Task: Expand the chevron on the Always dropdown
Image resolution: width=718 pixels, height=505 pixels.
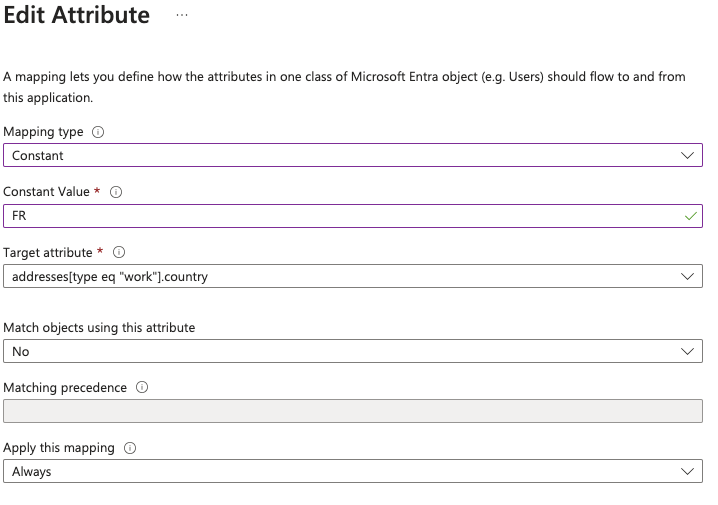Action: coord(687,471)
